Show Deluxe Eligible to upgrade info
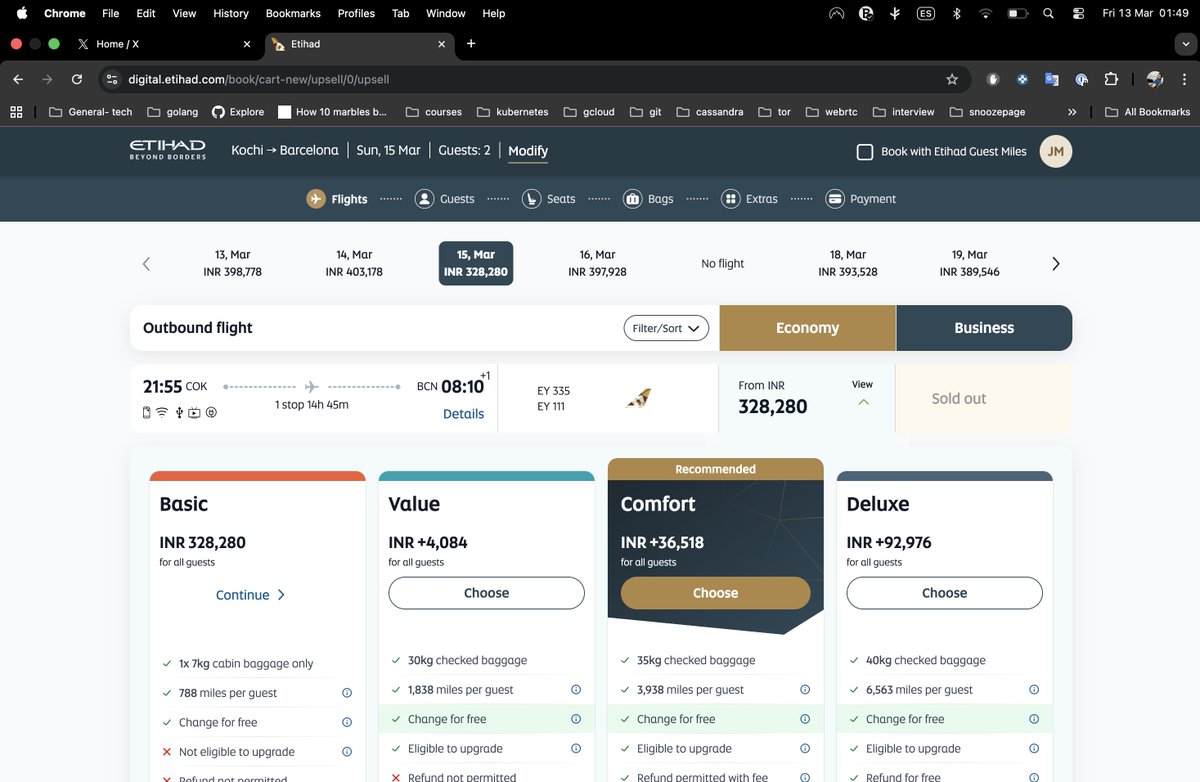 (x=1034, y=748)
